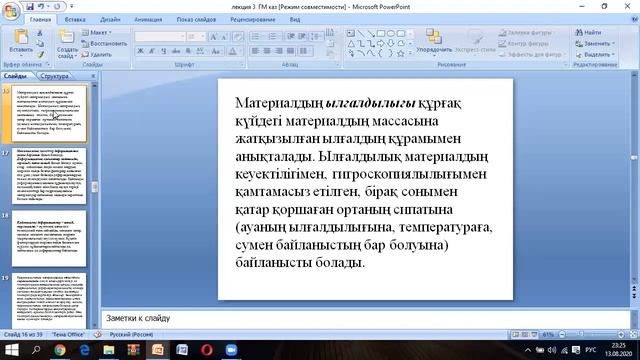Justify the text
Screen dimensions: 640x360
(291, 51)
